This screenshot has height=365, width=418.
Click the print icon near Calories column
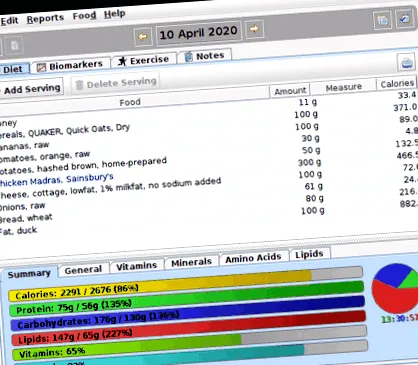pos(407,62)
